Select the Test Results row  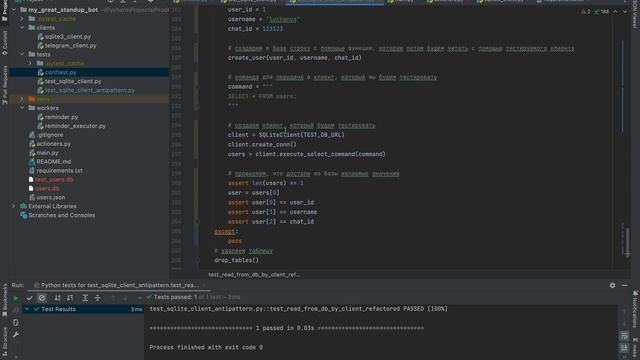click(x=83, y=309)
